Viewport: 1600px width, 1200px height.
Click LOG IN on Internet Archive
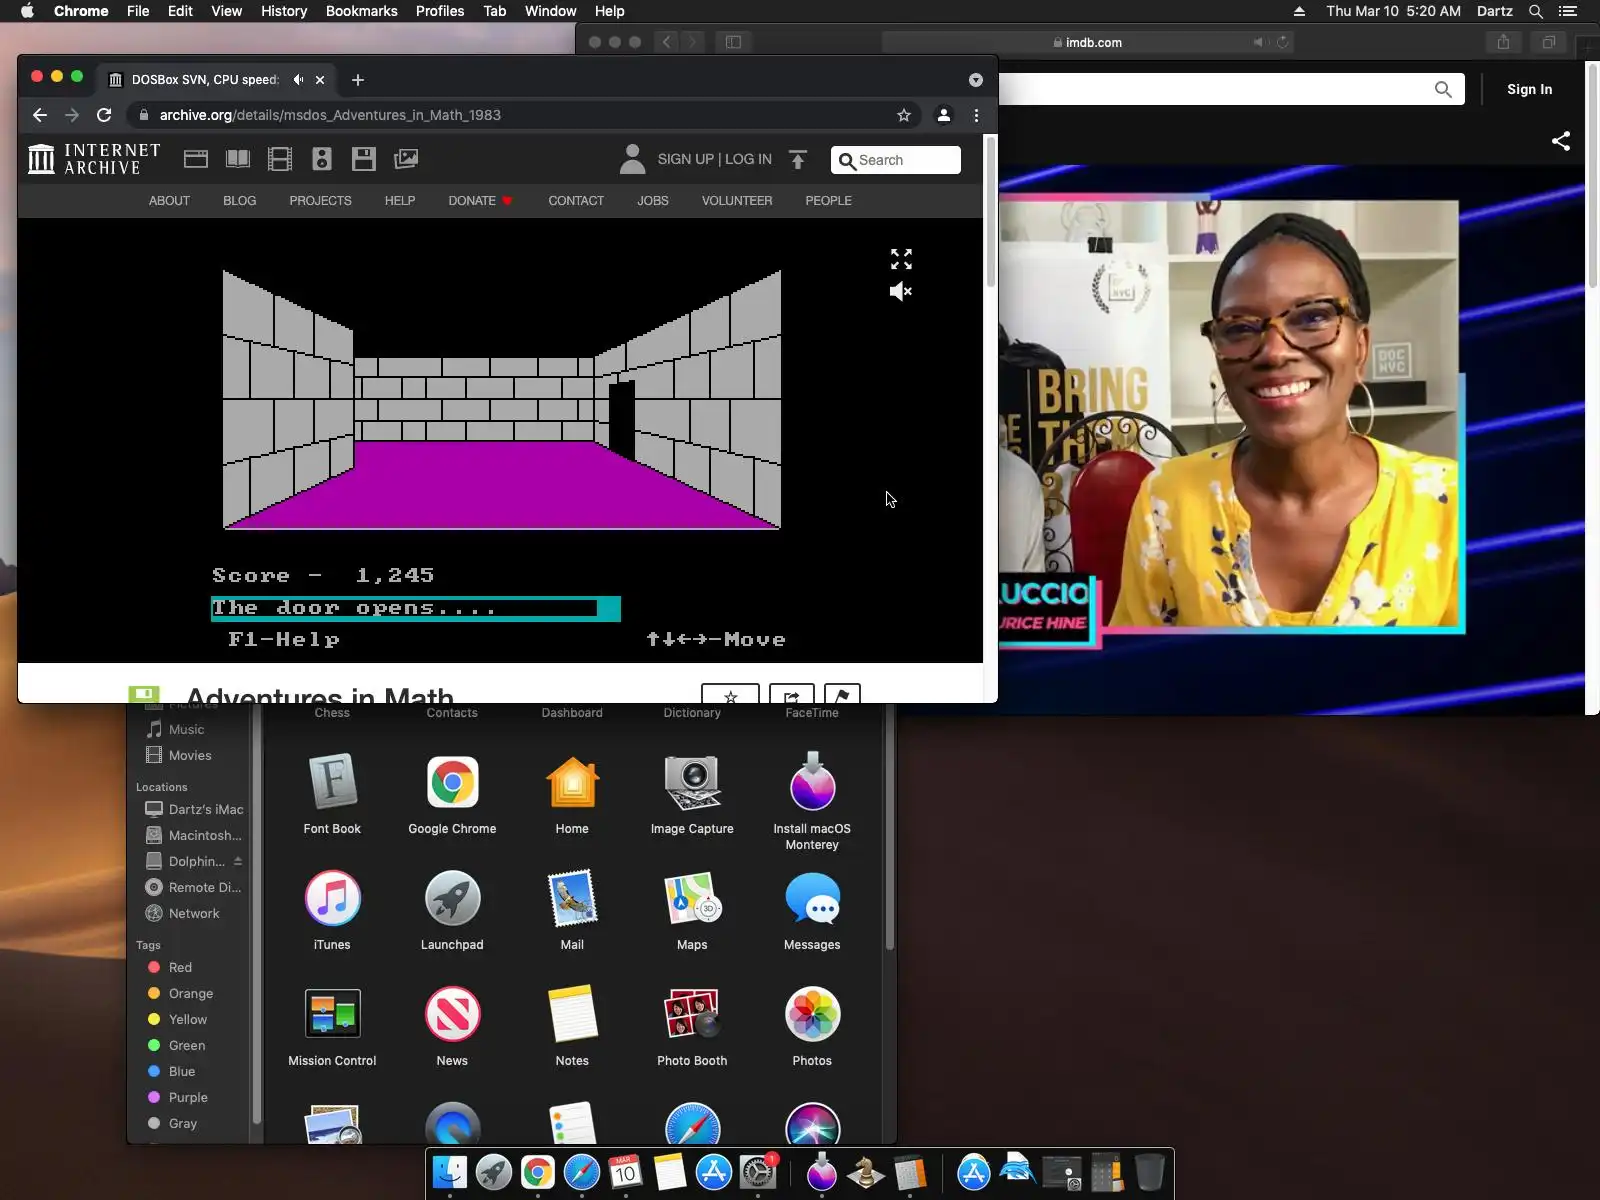coord(748,159)
